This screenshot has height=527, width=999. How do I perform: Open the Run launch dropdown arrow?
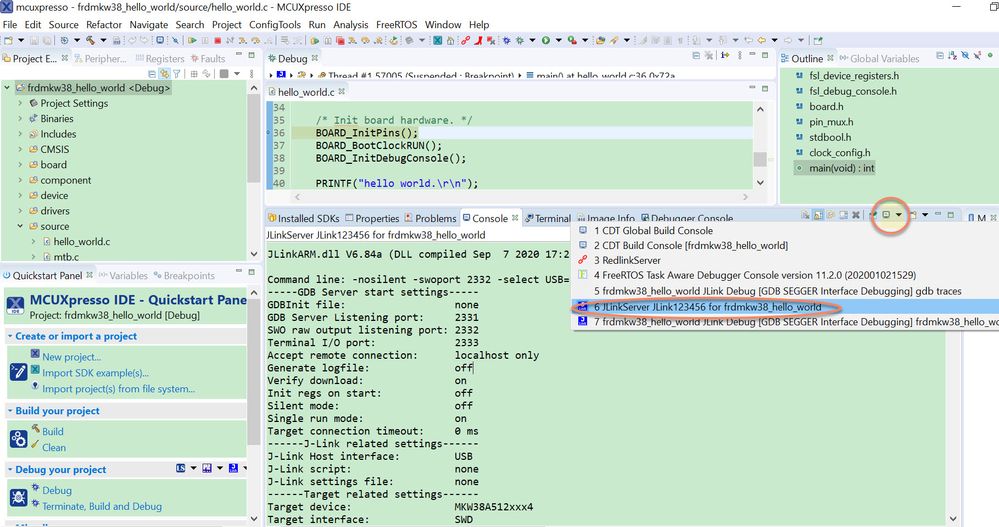click(x=559, y=40)
